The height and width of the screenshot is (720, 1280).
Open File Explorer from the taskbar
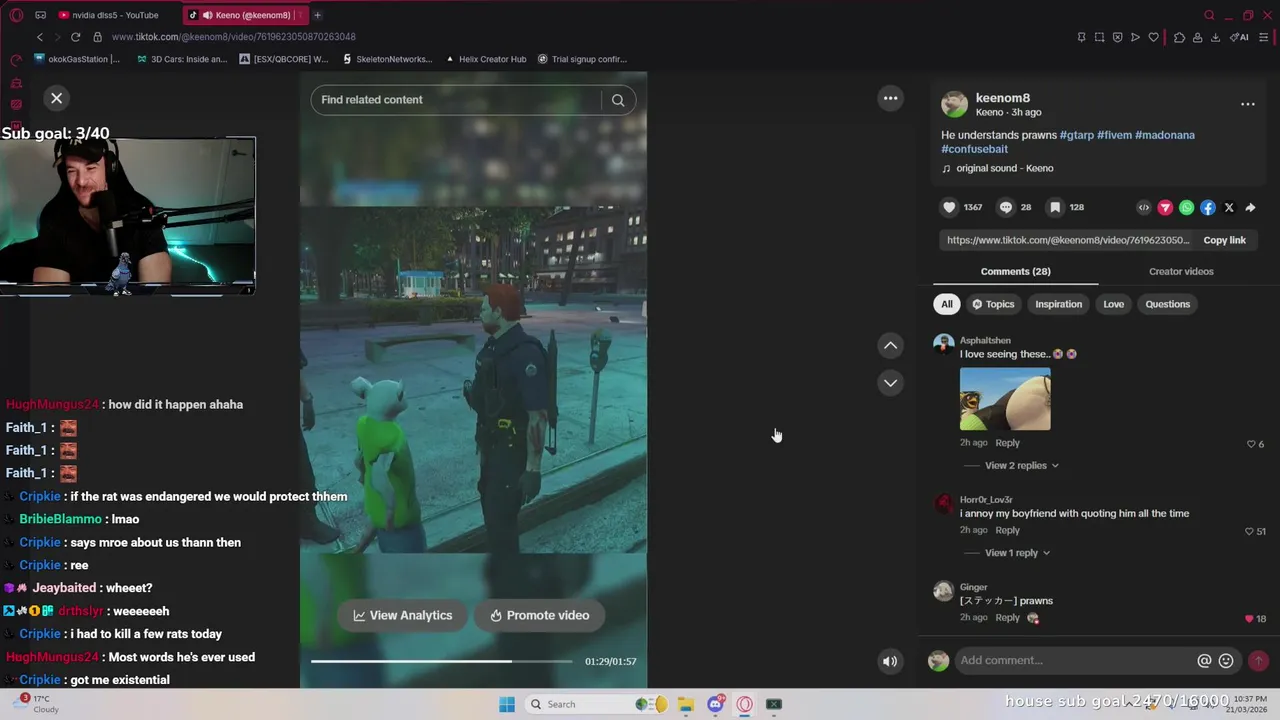tap(685, 704)
